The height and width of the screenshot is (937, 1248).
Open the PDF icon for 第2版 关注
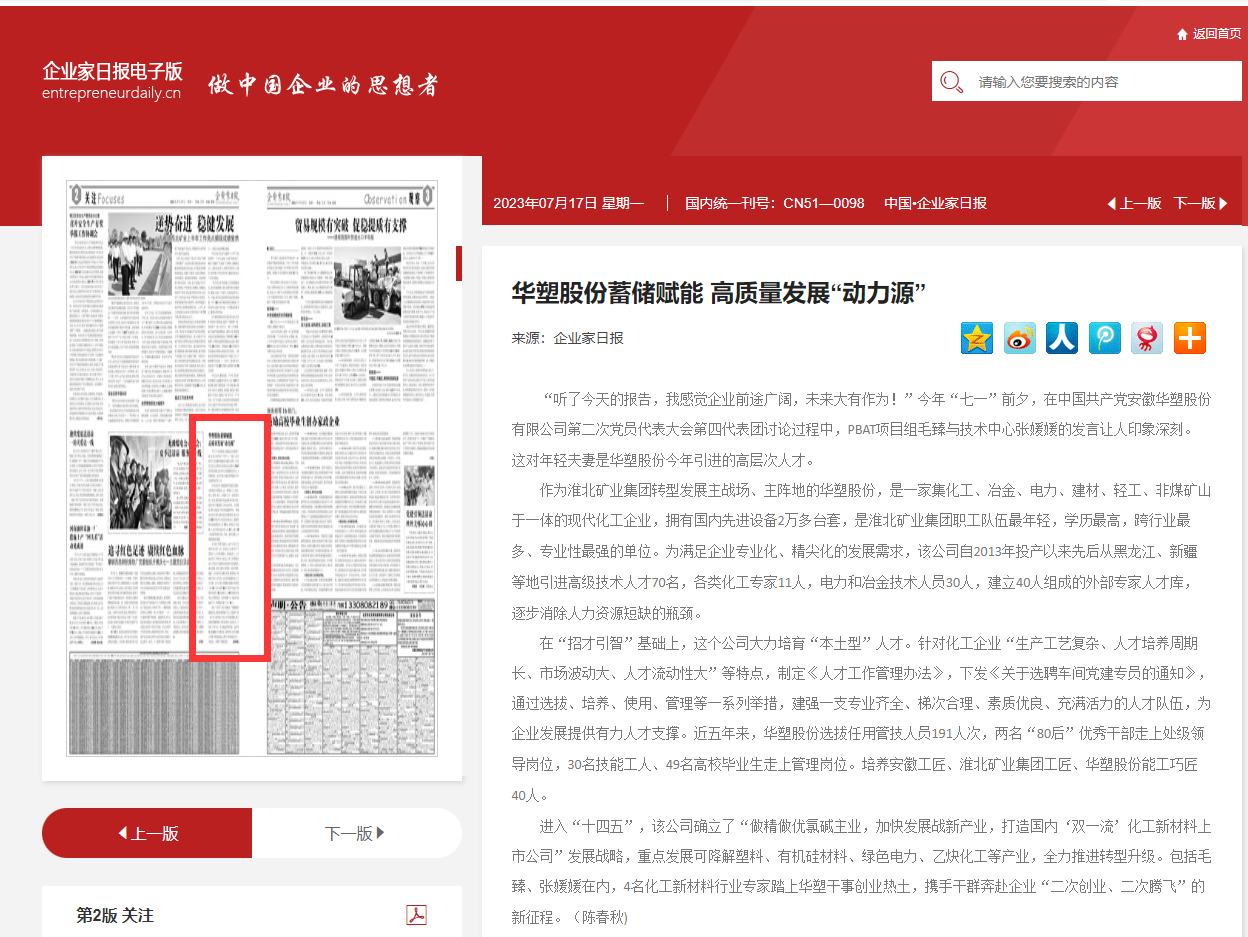pyautogui.click(x=416, y=915)
